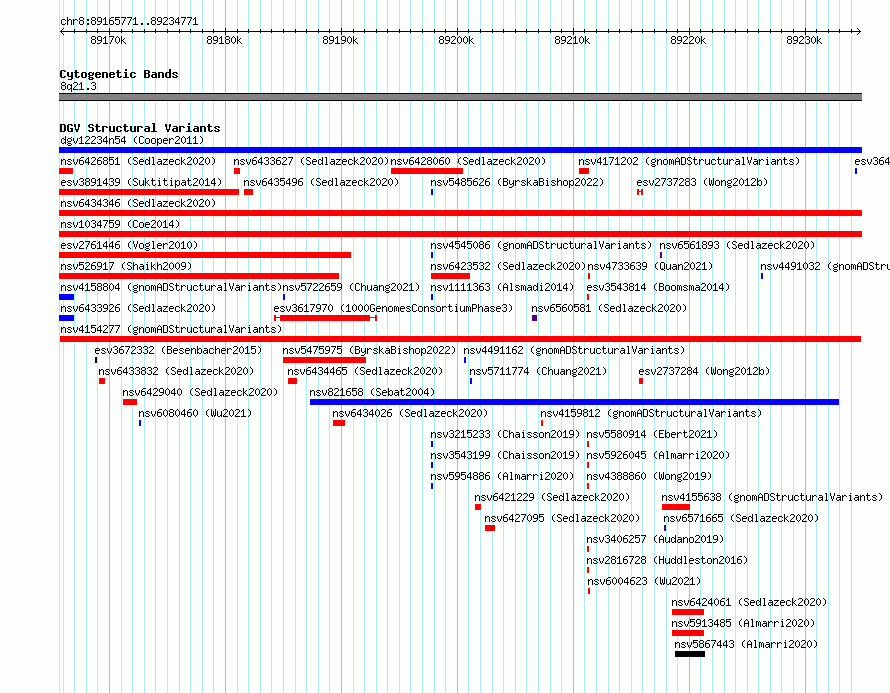Image resolution: width=890 pixels, height=693 pixels.
Task: Click nsv4545086 (gnomADStructuralVariants) label
Action: 541,245
